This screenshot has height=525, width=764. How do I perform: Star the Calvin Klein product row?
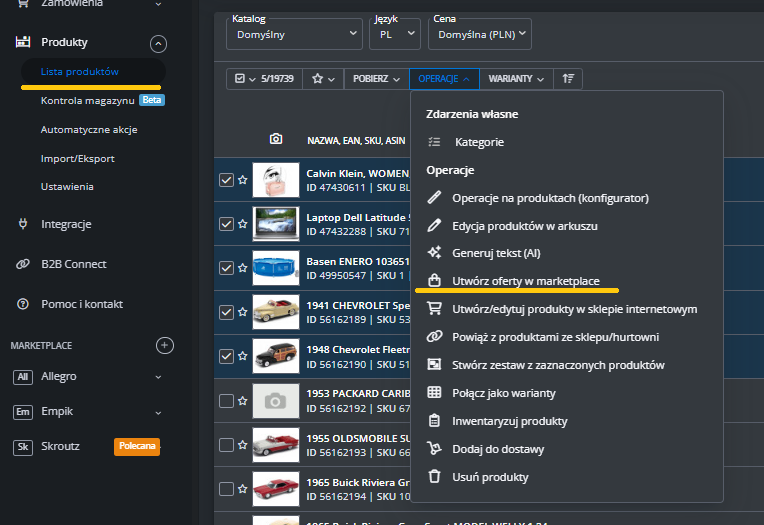242,180
